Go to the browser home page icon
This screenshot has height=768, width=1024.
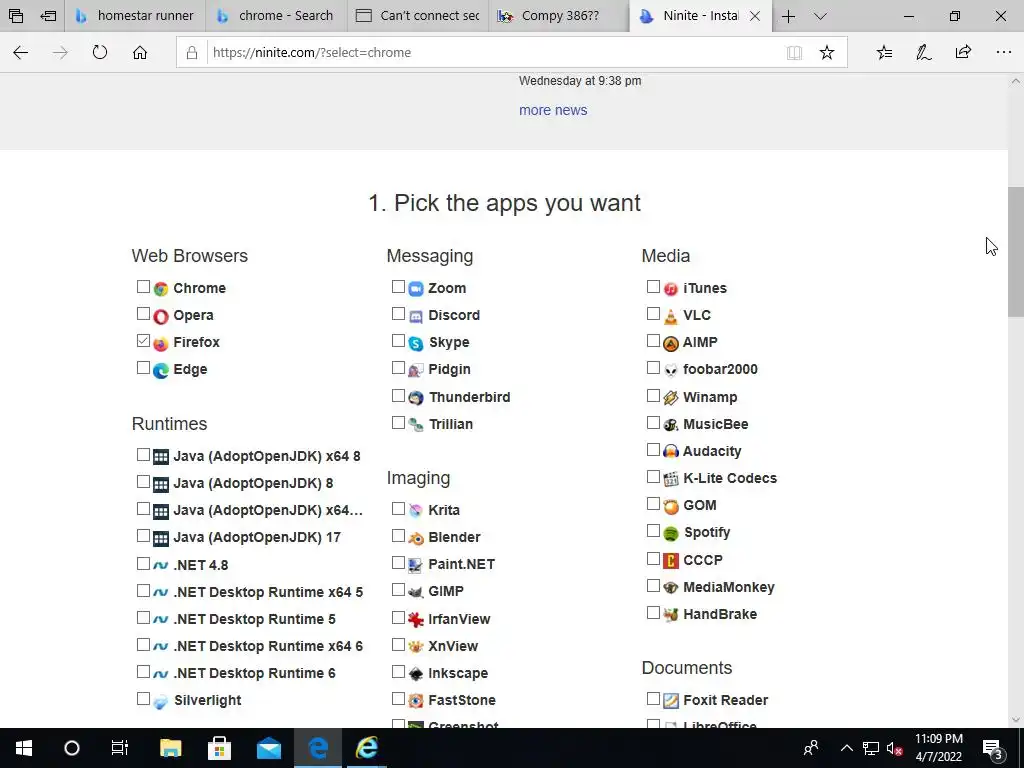[140, 52]
